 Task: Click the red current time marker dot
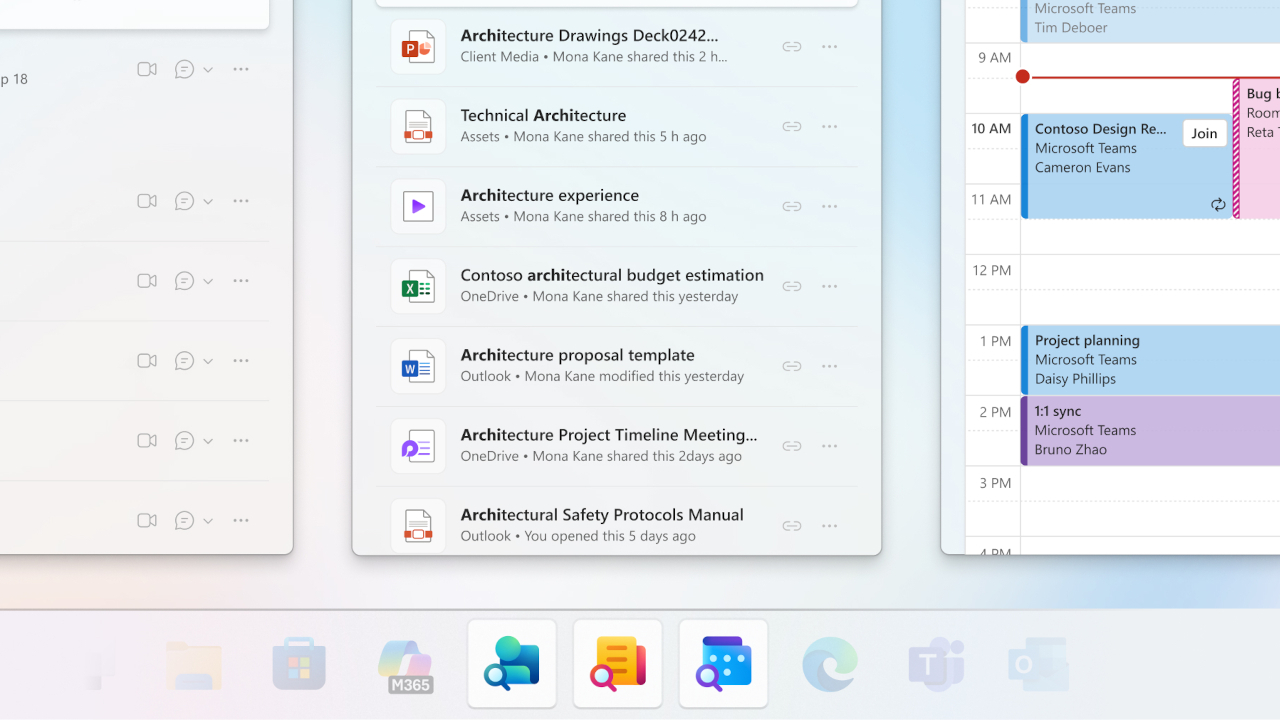[1022, 77]
